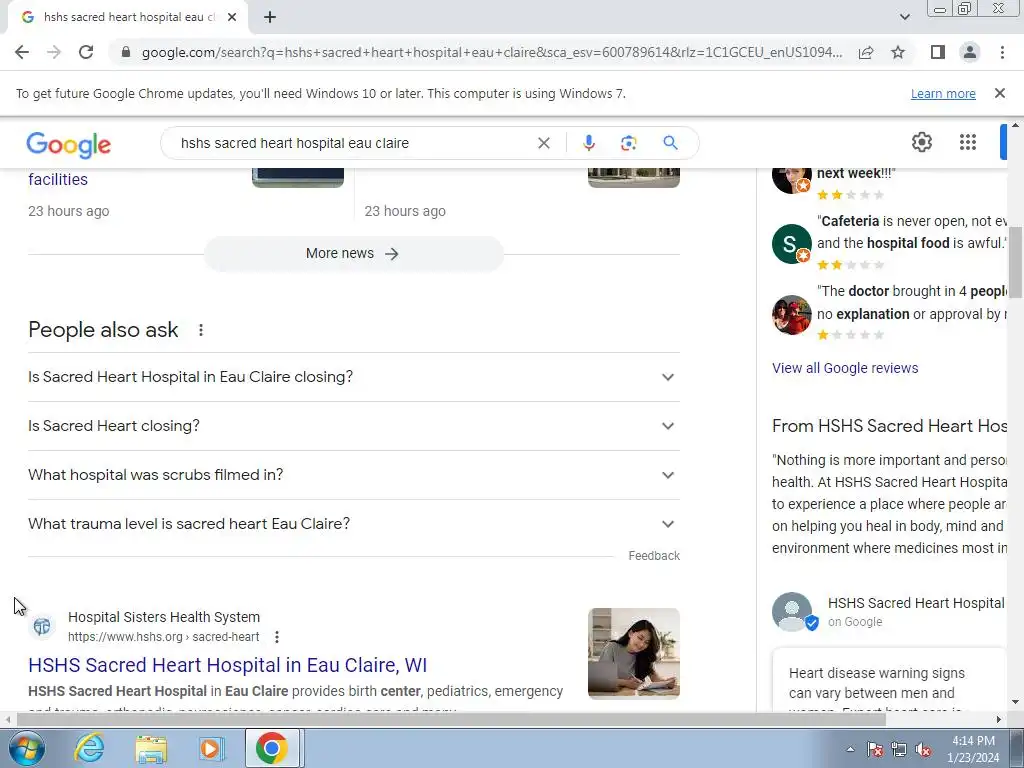Go to the Google homepage logo

coord(69,144)
